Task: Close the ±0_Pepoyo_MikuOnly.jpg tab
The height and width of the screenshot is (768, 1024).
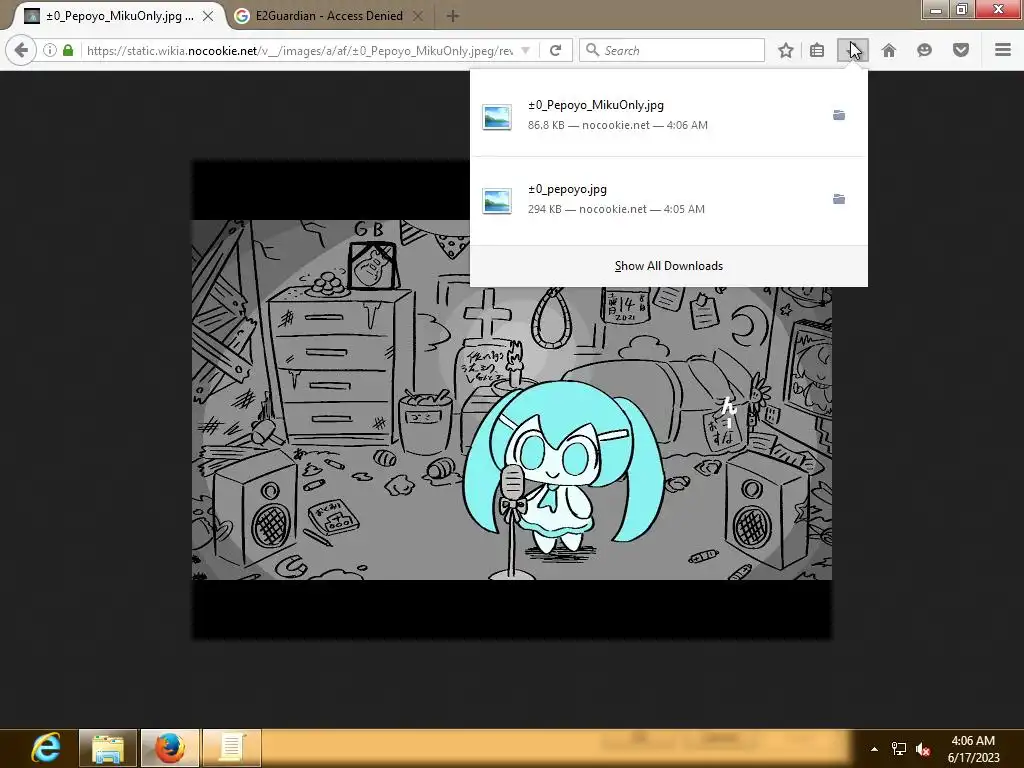Action: [208, 16]
